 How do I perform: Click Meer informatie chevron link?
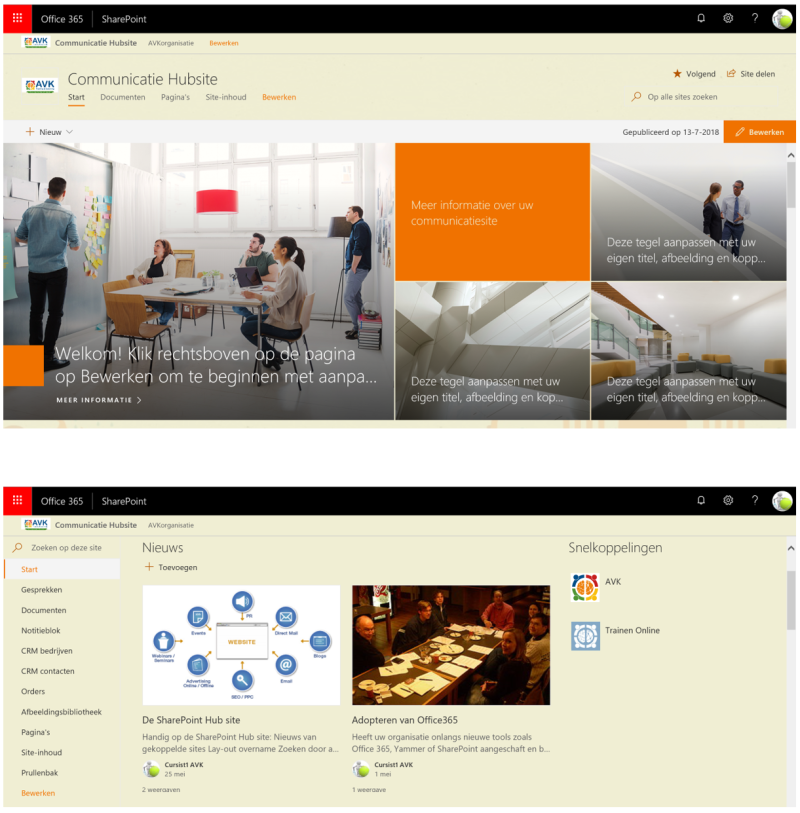pyautogui.click(x=99, y=400)
